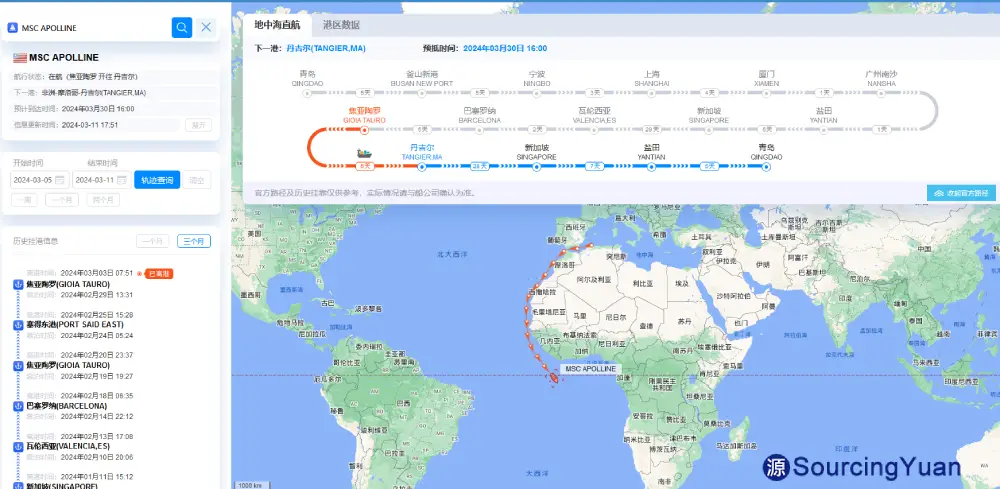Viewport: 1000px width, 489px height.
Task: Click the red ship marker on the map
Action: (554, 379)
